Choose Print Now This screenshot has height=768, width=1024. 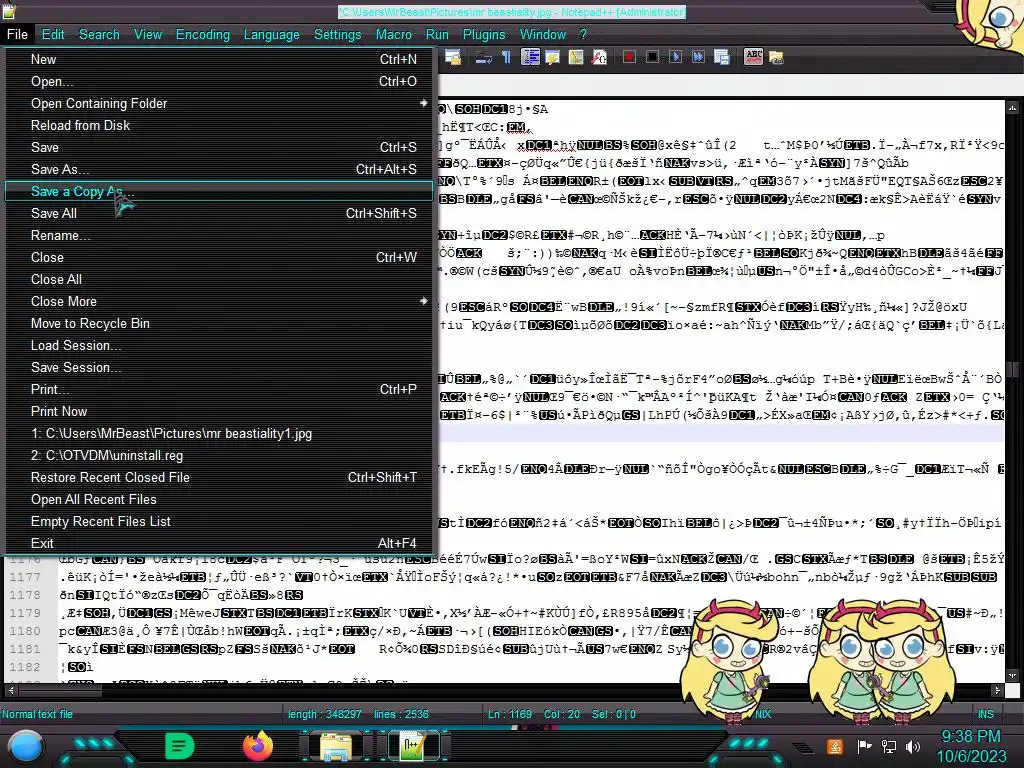pyautogui.click(x=219, y=411)
